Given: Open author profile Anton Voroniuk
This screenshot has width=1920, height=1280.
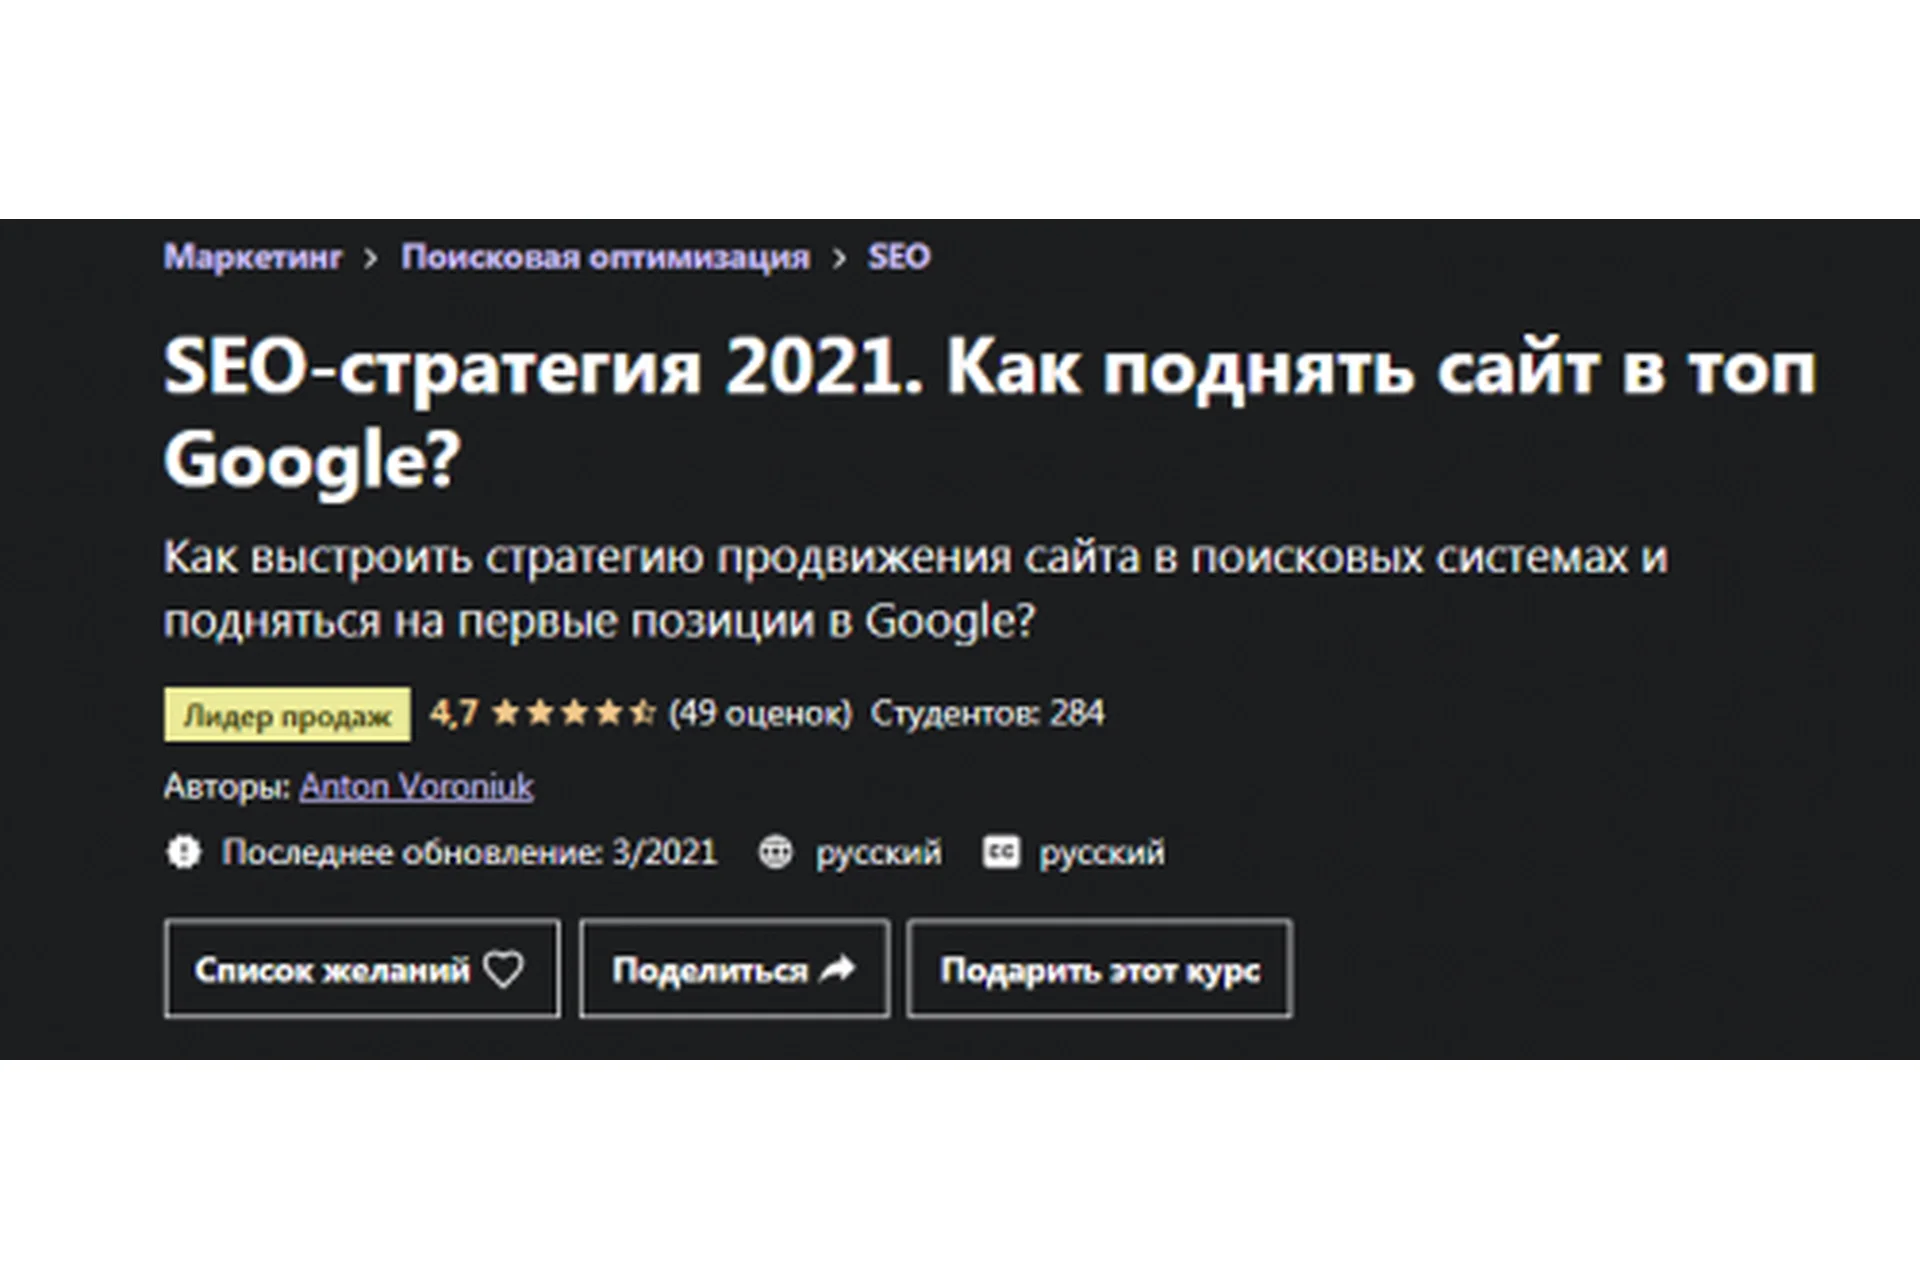Looking at the screenshot, I should tap(417, 787).
